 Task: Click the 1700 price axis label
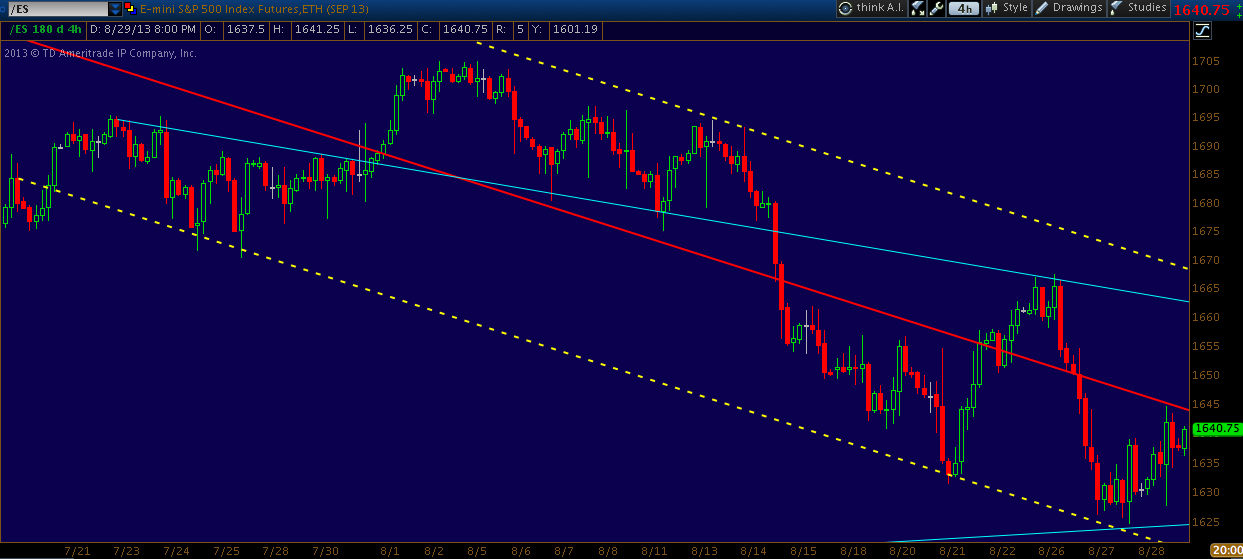coord(1206,89)
